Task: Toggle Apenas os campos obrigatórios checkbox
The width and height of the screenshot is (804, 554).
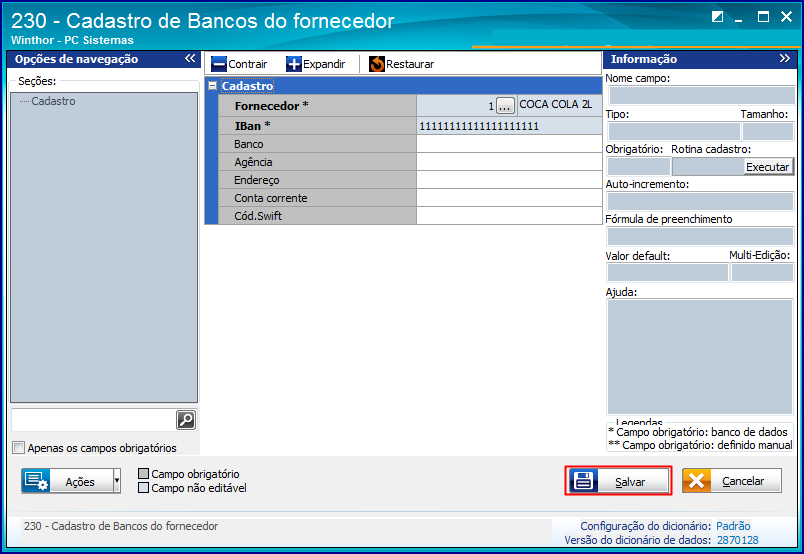Action: point(18,447)
